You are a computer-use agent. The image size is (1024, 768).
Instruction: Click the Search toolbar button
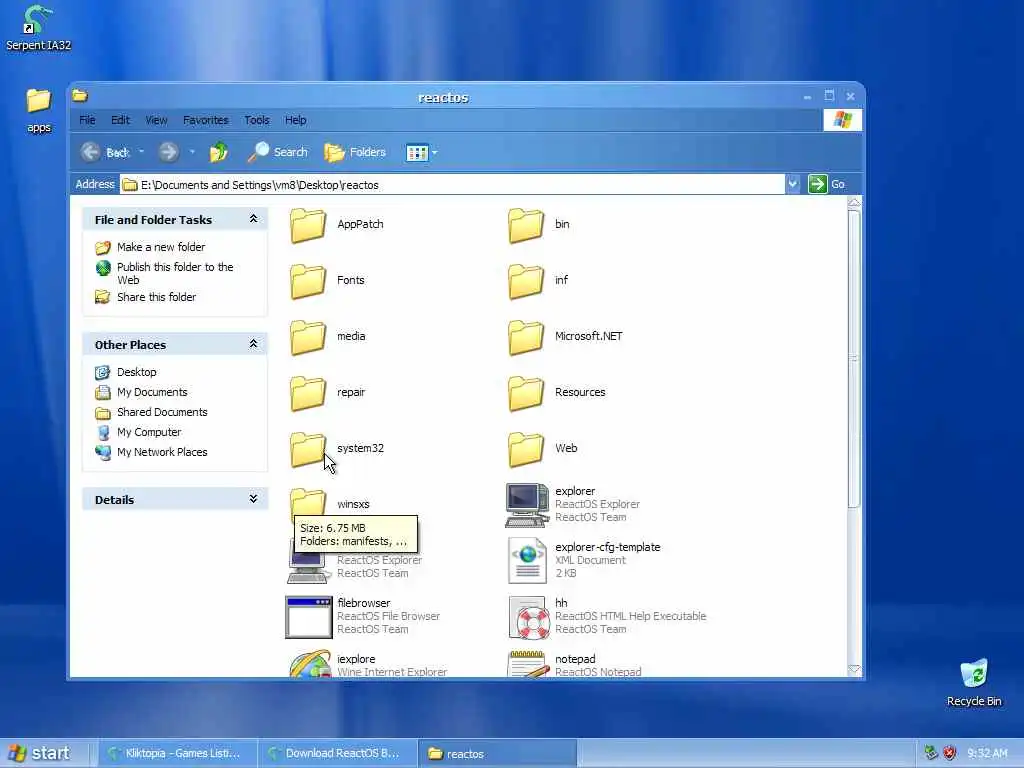pos(278,152)
